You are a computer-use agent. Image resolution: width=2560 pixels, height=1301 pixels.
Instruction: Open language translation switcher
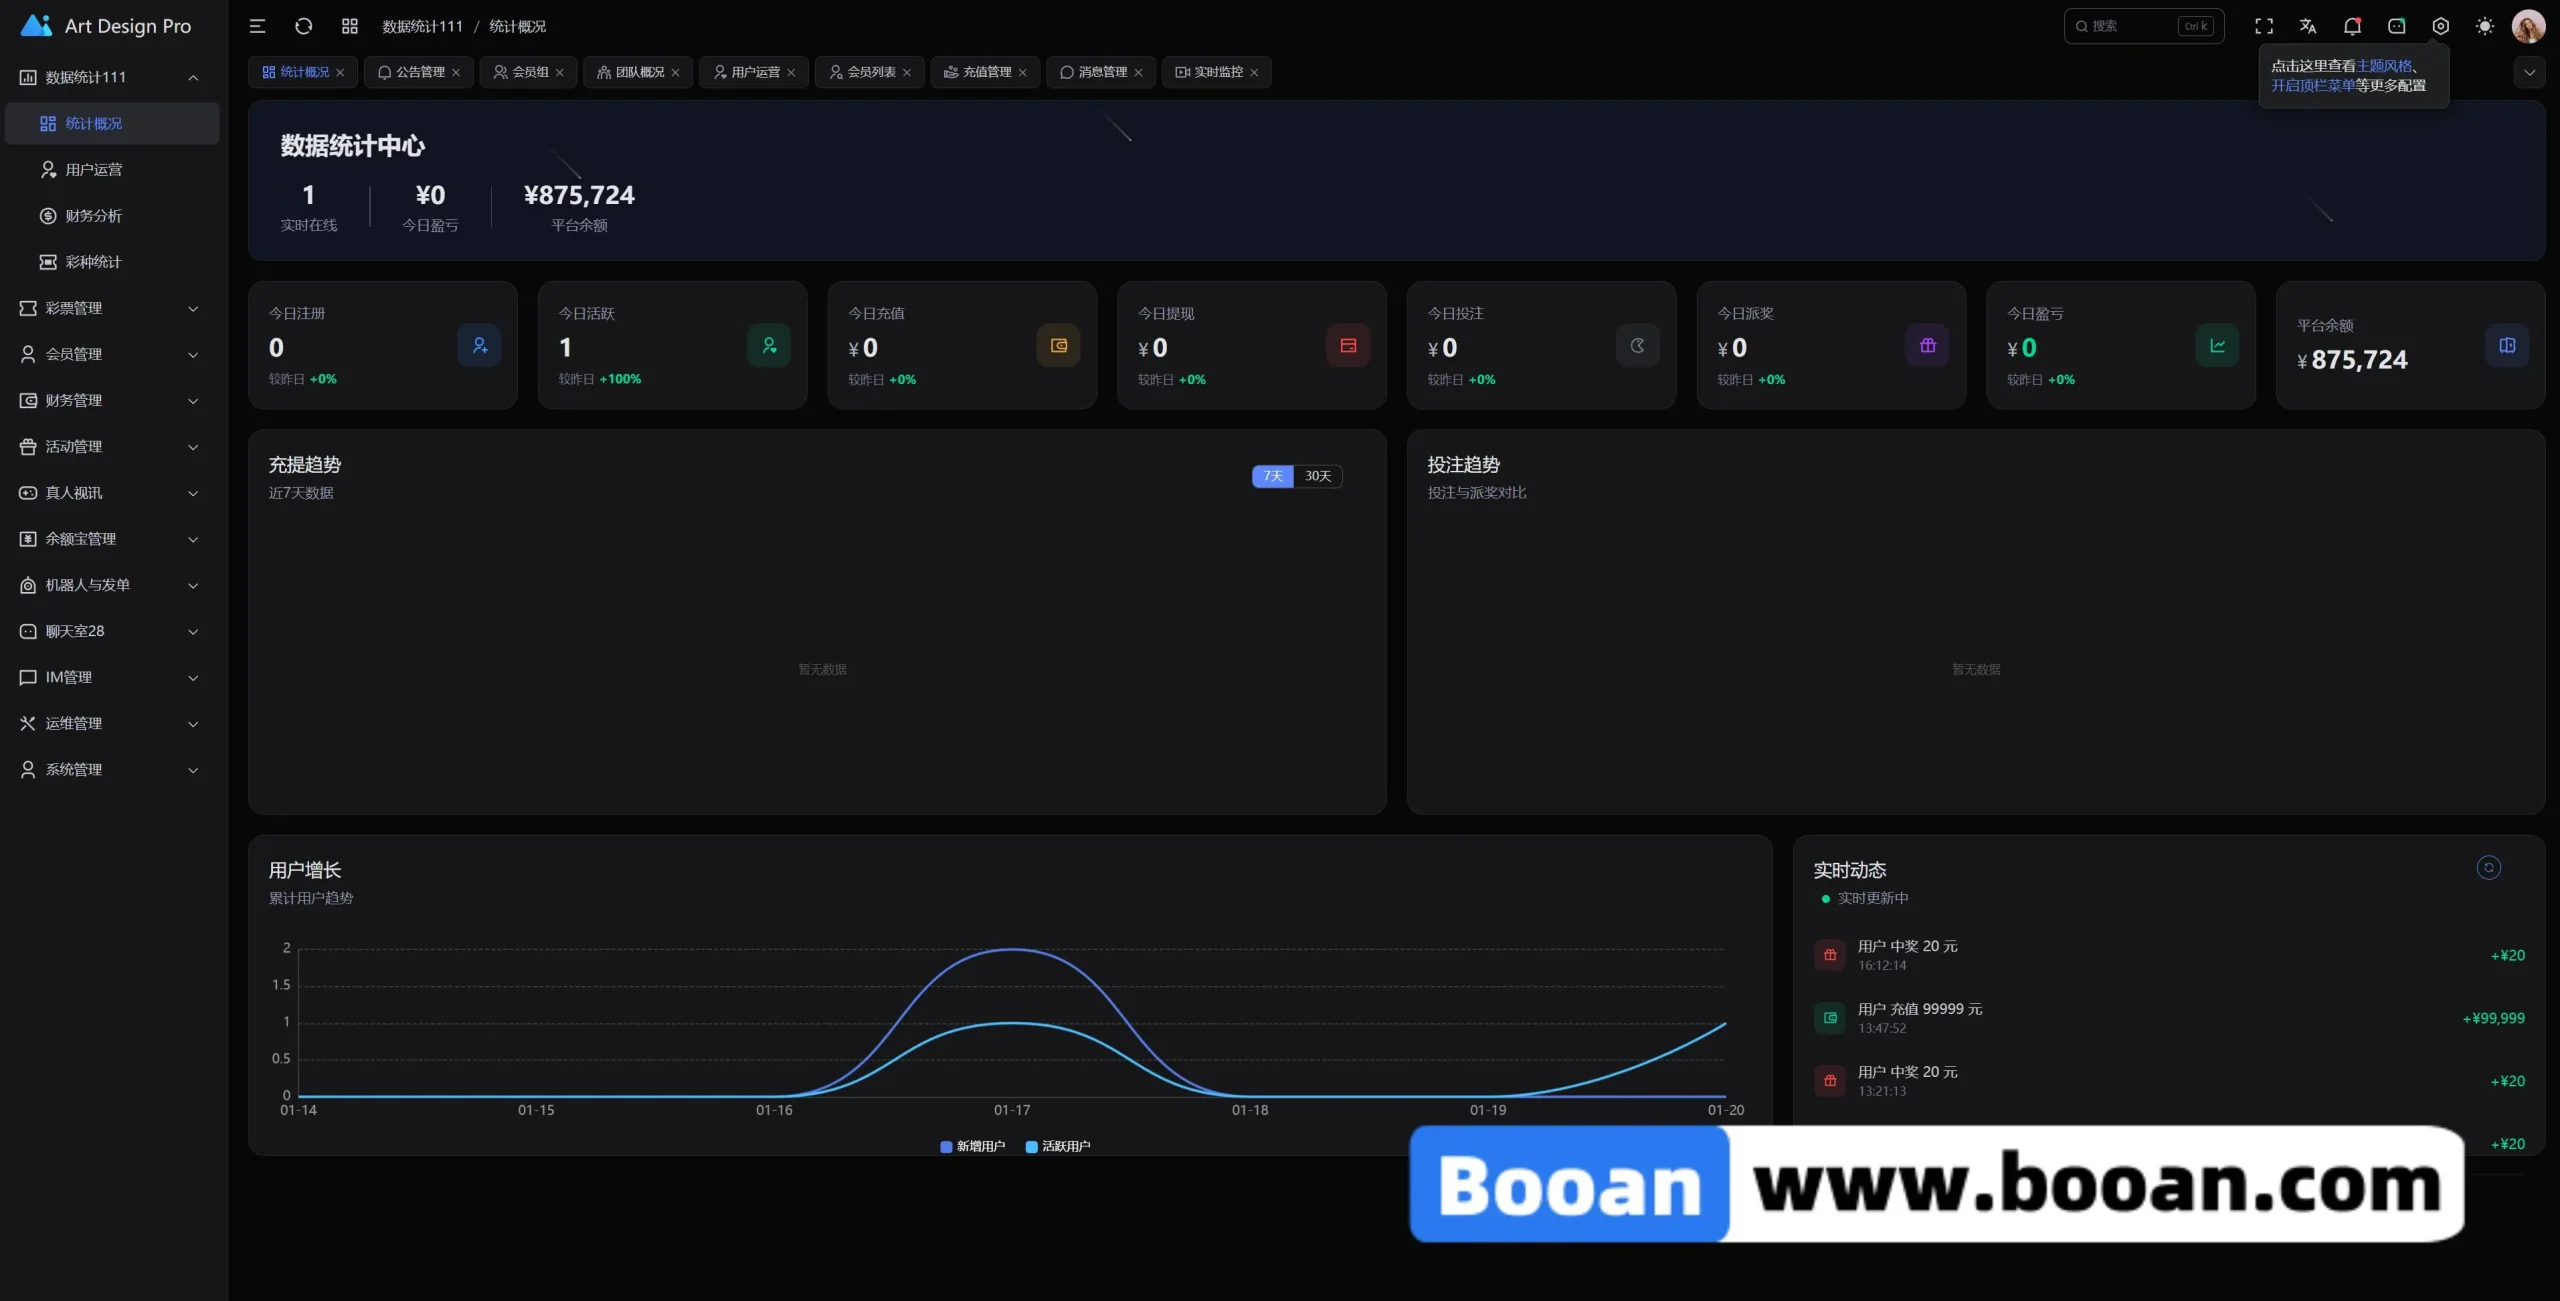pyautogui.click(x=2308, y=26)
